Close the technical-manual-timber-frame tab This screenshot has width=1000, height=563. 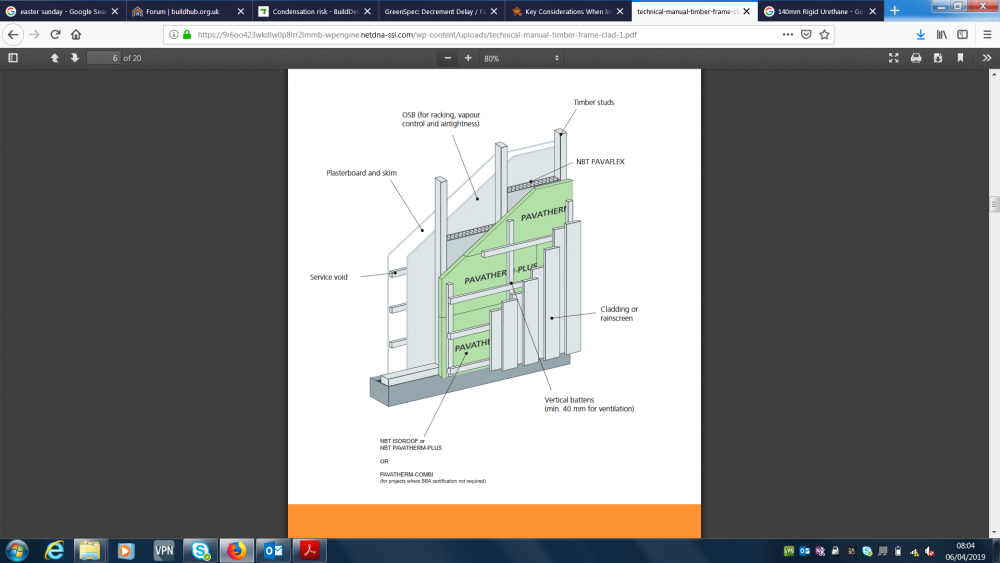point(746,11)
